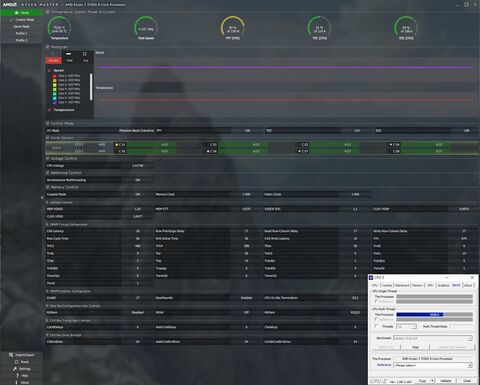Open the Reference processor dropdown in CPU-Z
Viewport: 480px width, 385px height.
[470, 365]
